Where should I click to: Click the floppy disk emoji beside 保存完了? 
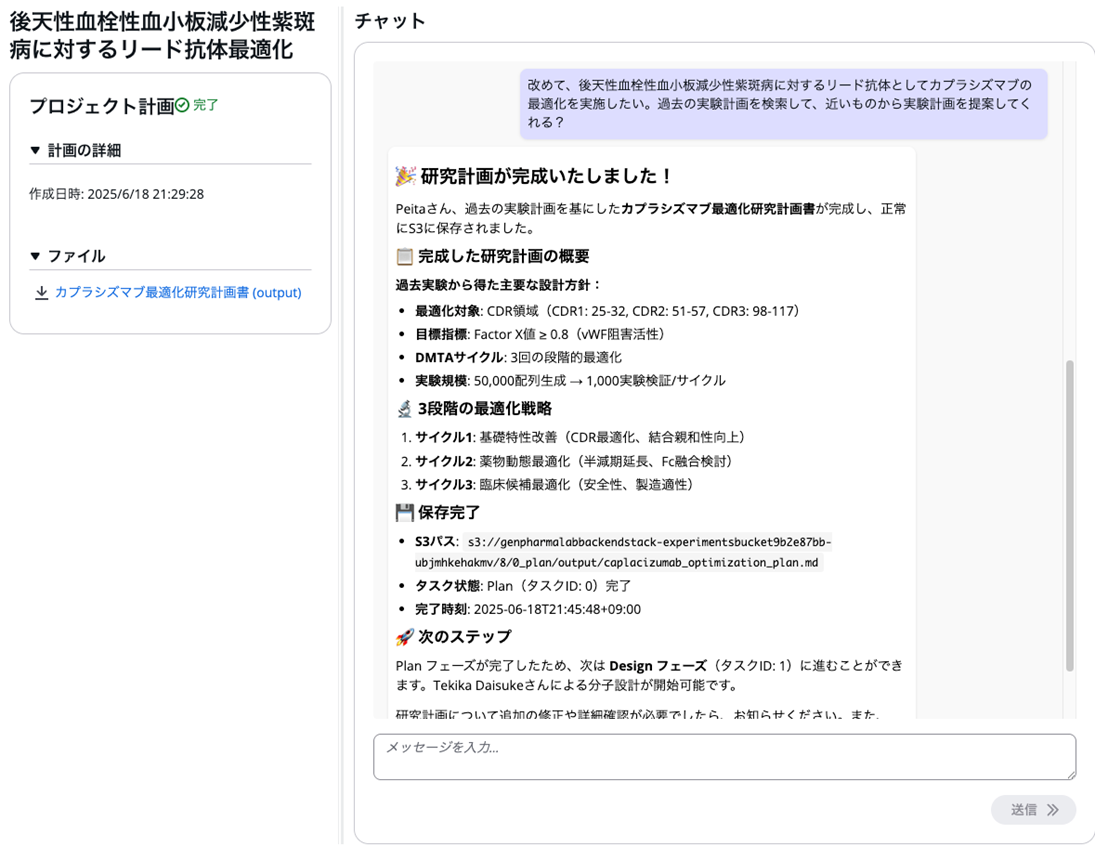[x=404, y=512]
